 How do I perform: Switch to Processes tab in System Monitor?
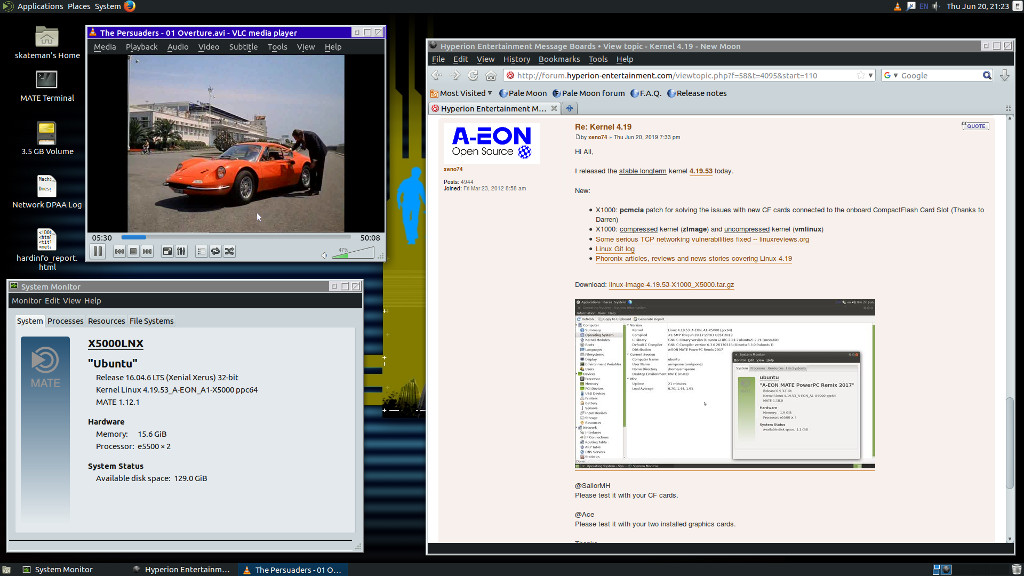click(x=65, y=321)
